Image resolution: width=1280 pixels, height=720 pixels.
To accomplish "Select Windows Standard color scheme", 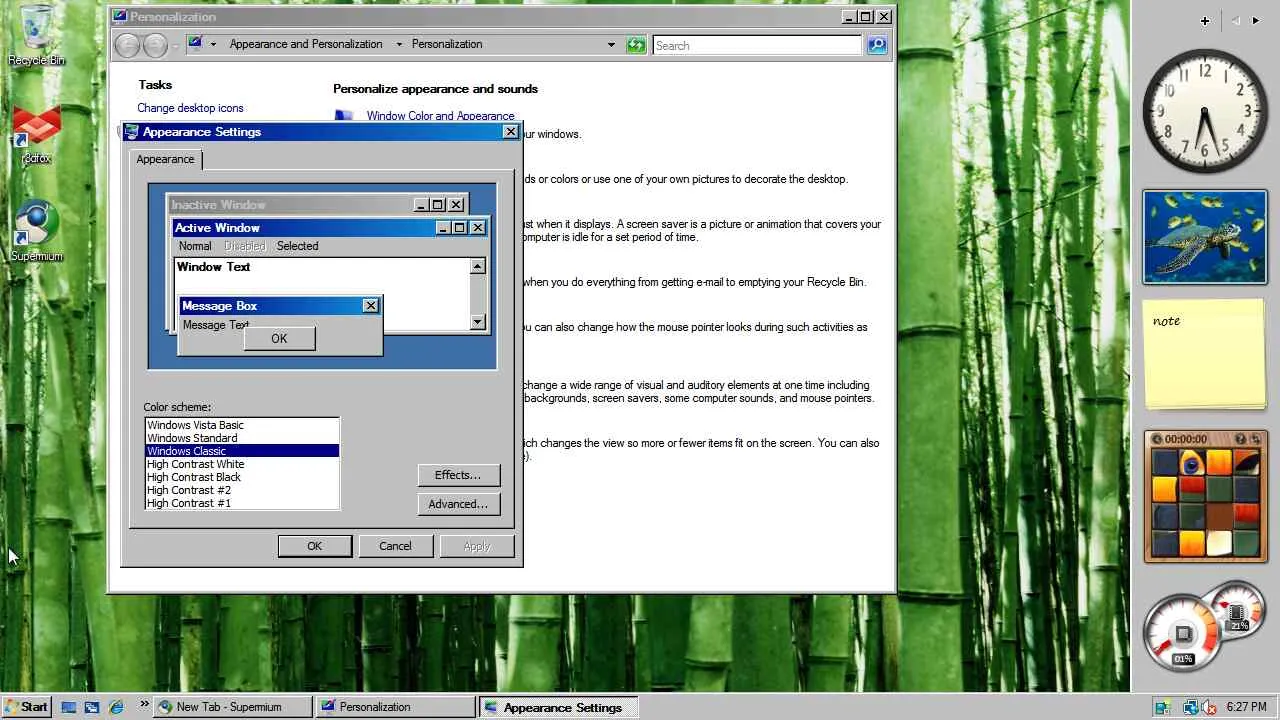I will coord(242,438).
